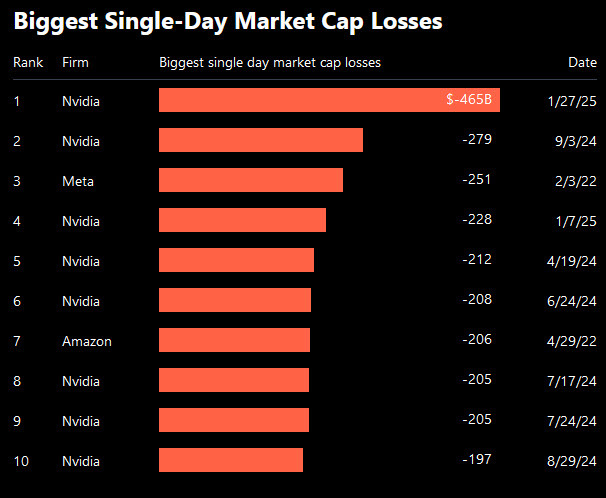Select the Rank column header
The image size is (606, 498).
tap(28, 63)
